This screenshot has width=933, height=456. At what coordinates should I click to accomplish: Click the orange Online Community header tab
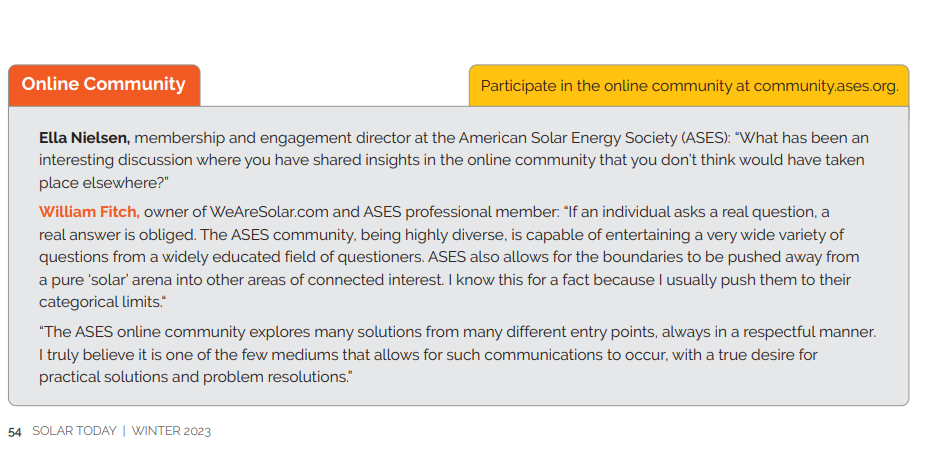104,85
